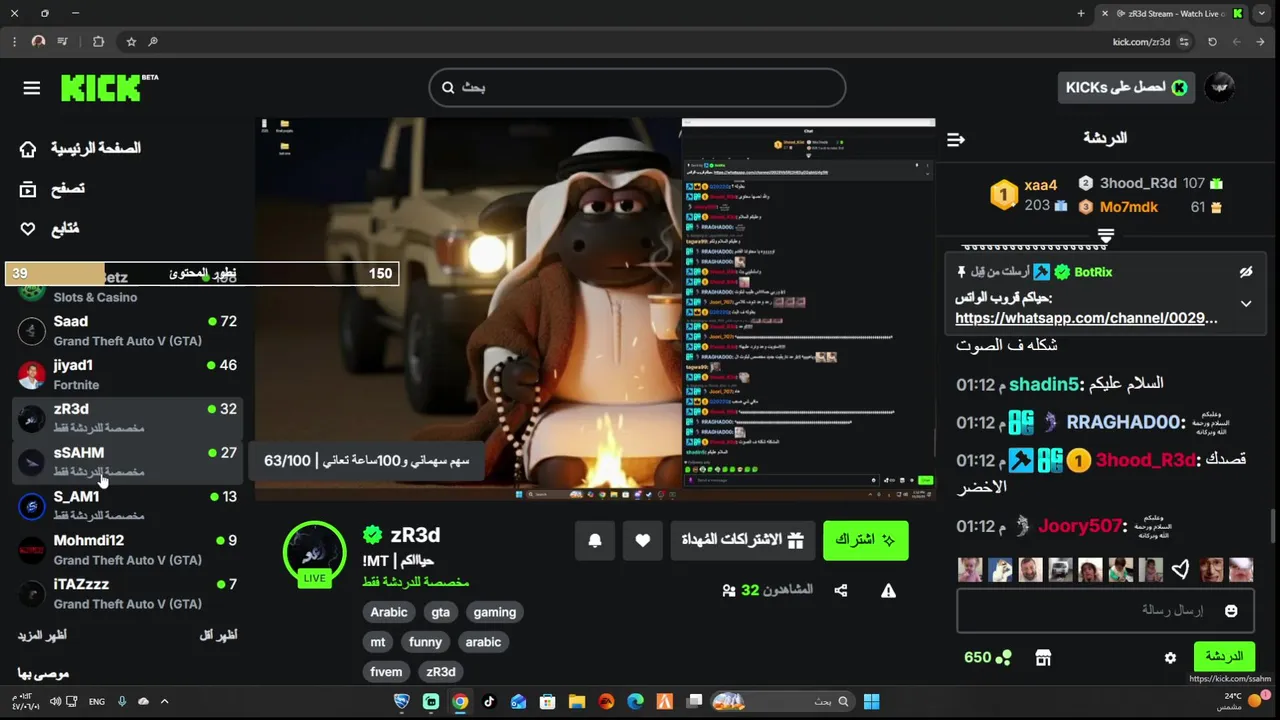
Task: Click the live stream video player
Action: 595,308
